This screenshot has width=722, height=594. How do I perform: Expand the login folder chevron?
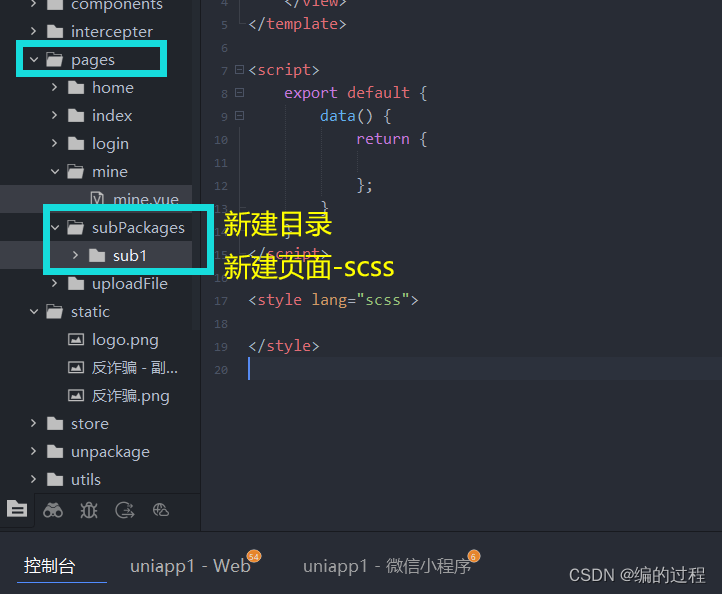pos(54,143)
